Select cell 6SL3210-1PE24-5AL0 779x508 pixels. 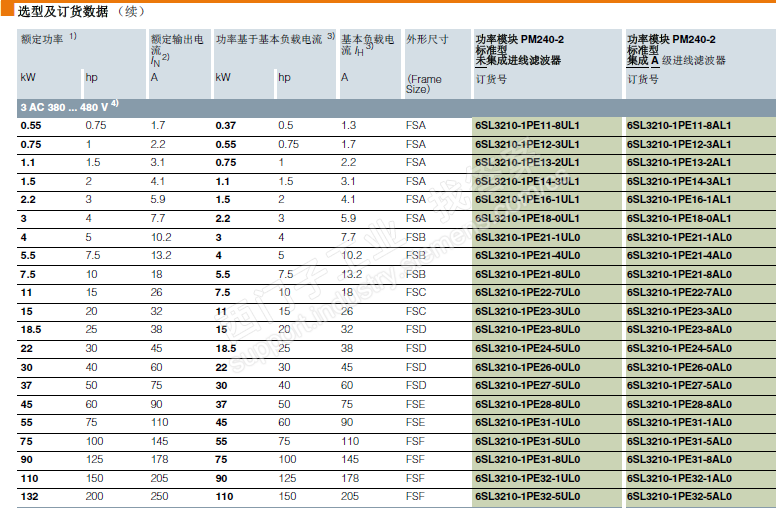tap(679, 349)
